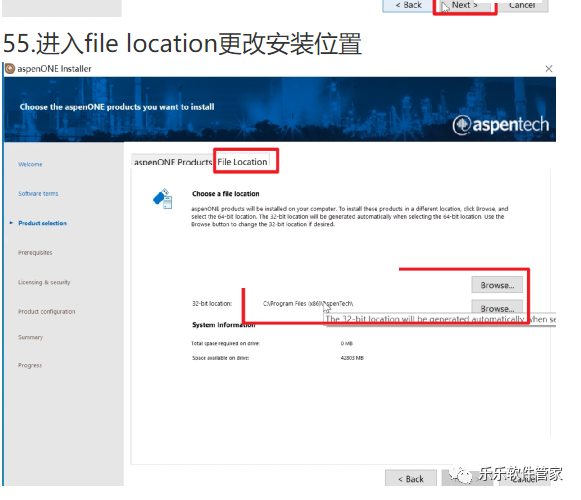Select the Progress step in sidebar
Viewport: 581px width, 500px height.
(x=30, y=365)
